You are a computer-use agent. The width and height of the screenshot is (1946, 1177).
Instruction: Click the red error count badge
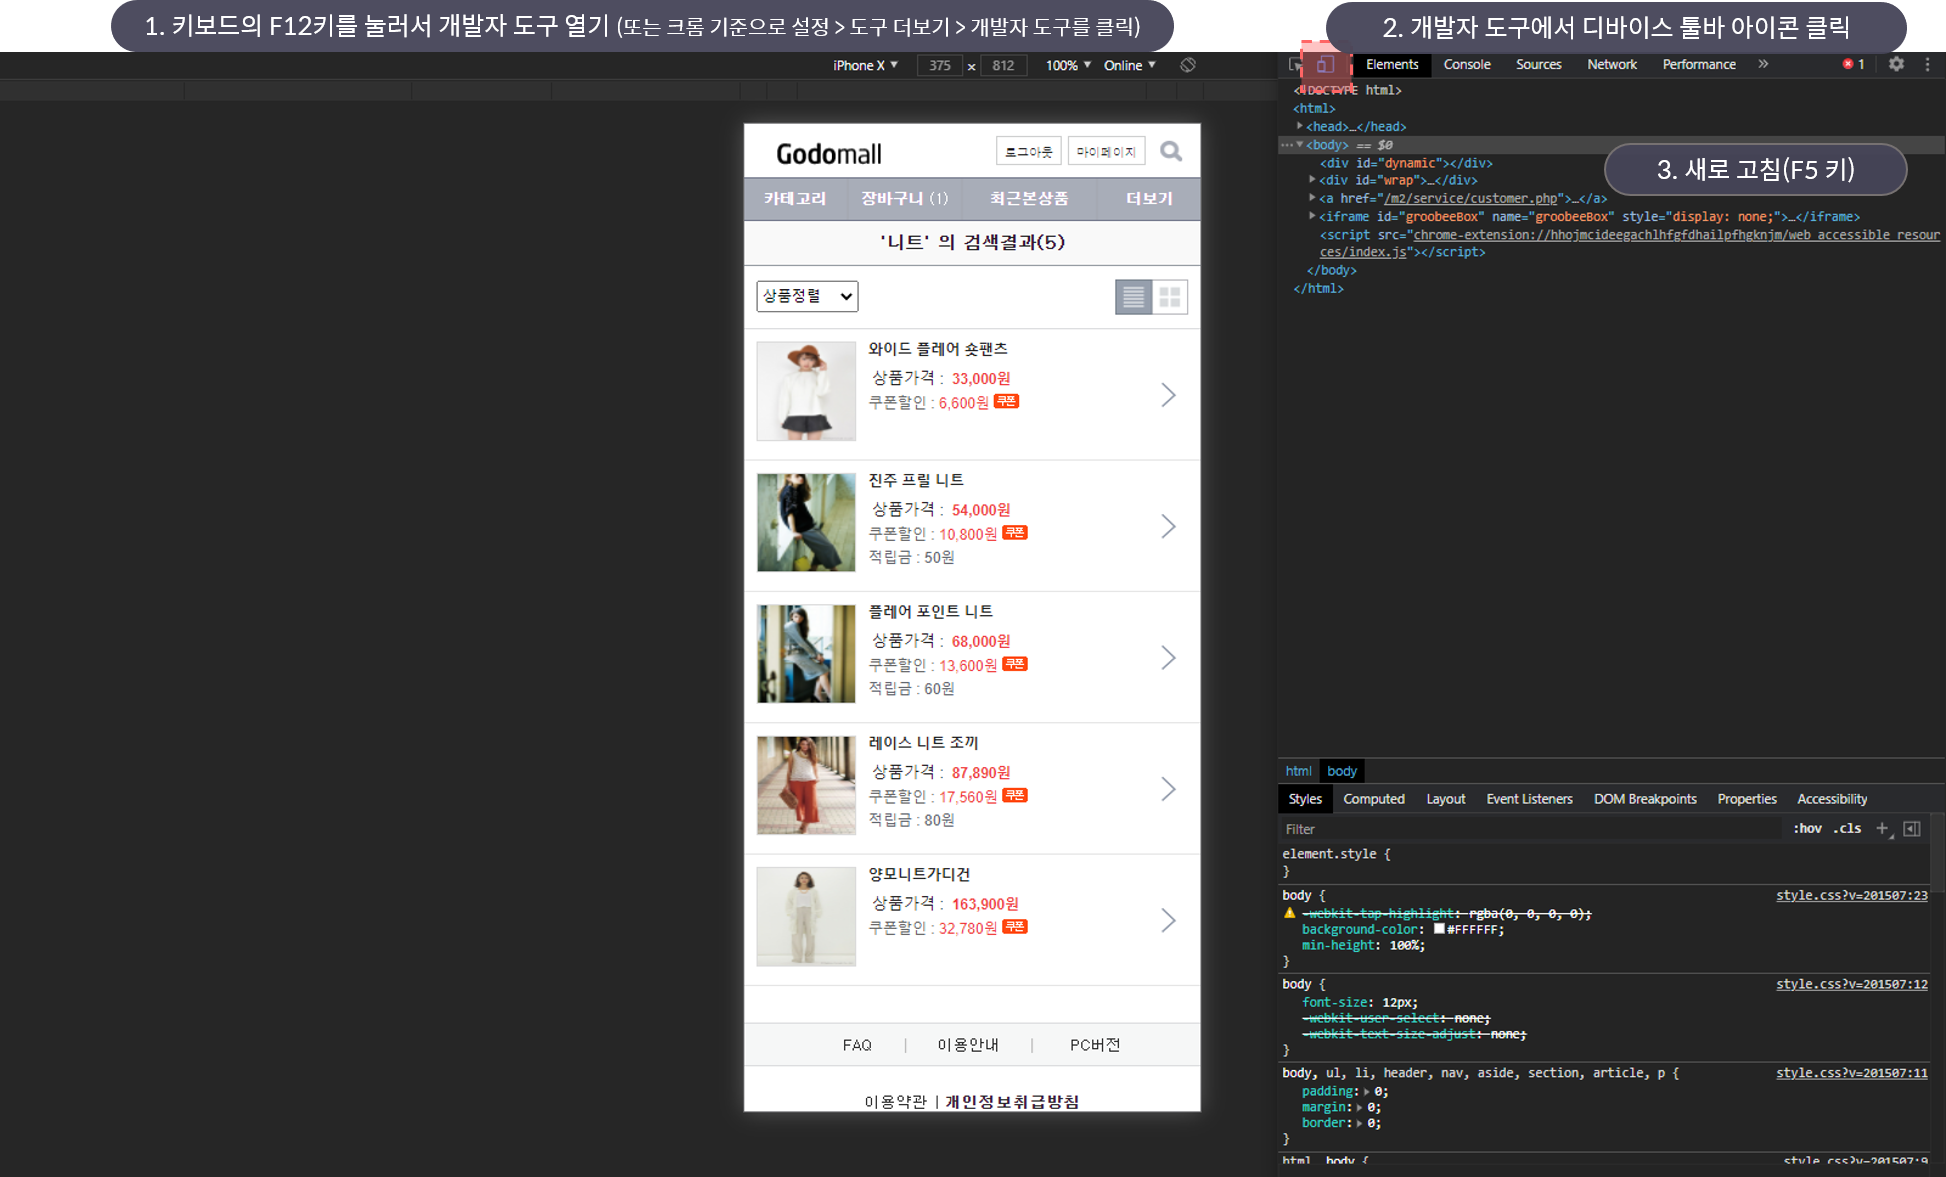(1853, 64)
